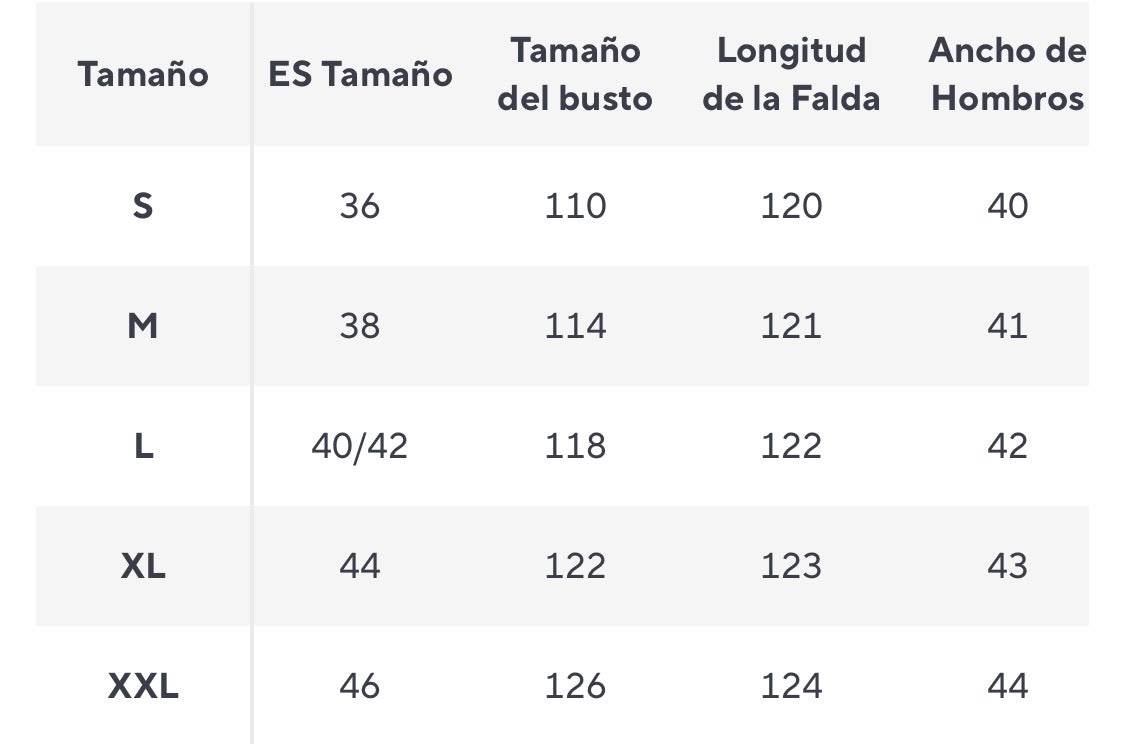Click skirt length value 124
The width and height of the screenshot is (1125, 744).
[x=791, y=686]
